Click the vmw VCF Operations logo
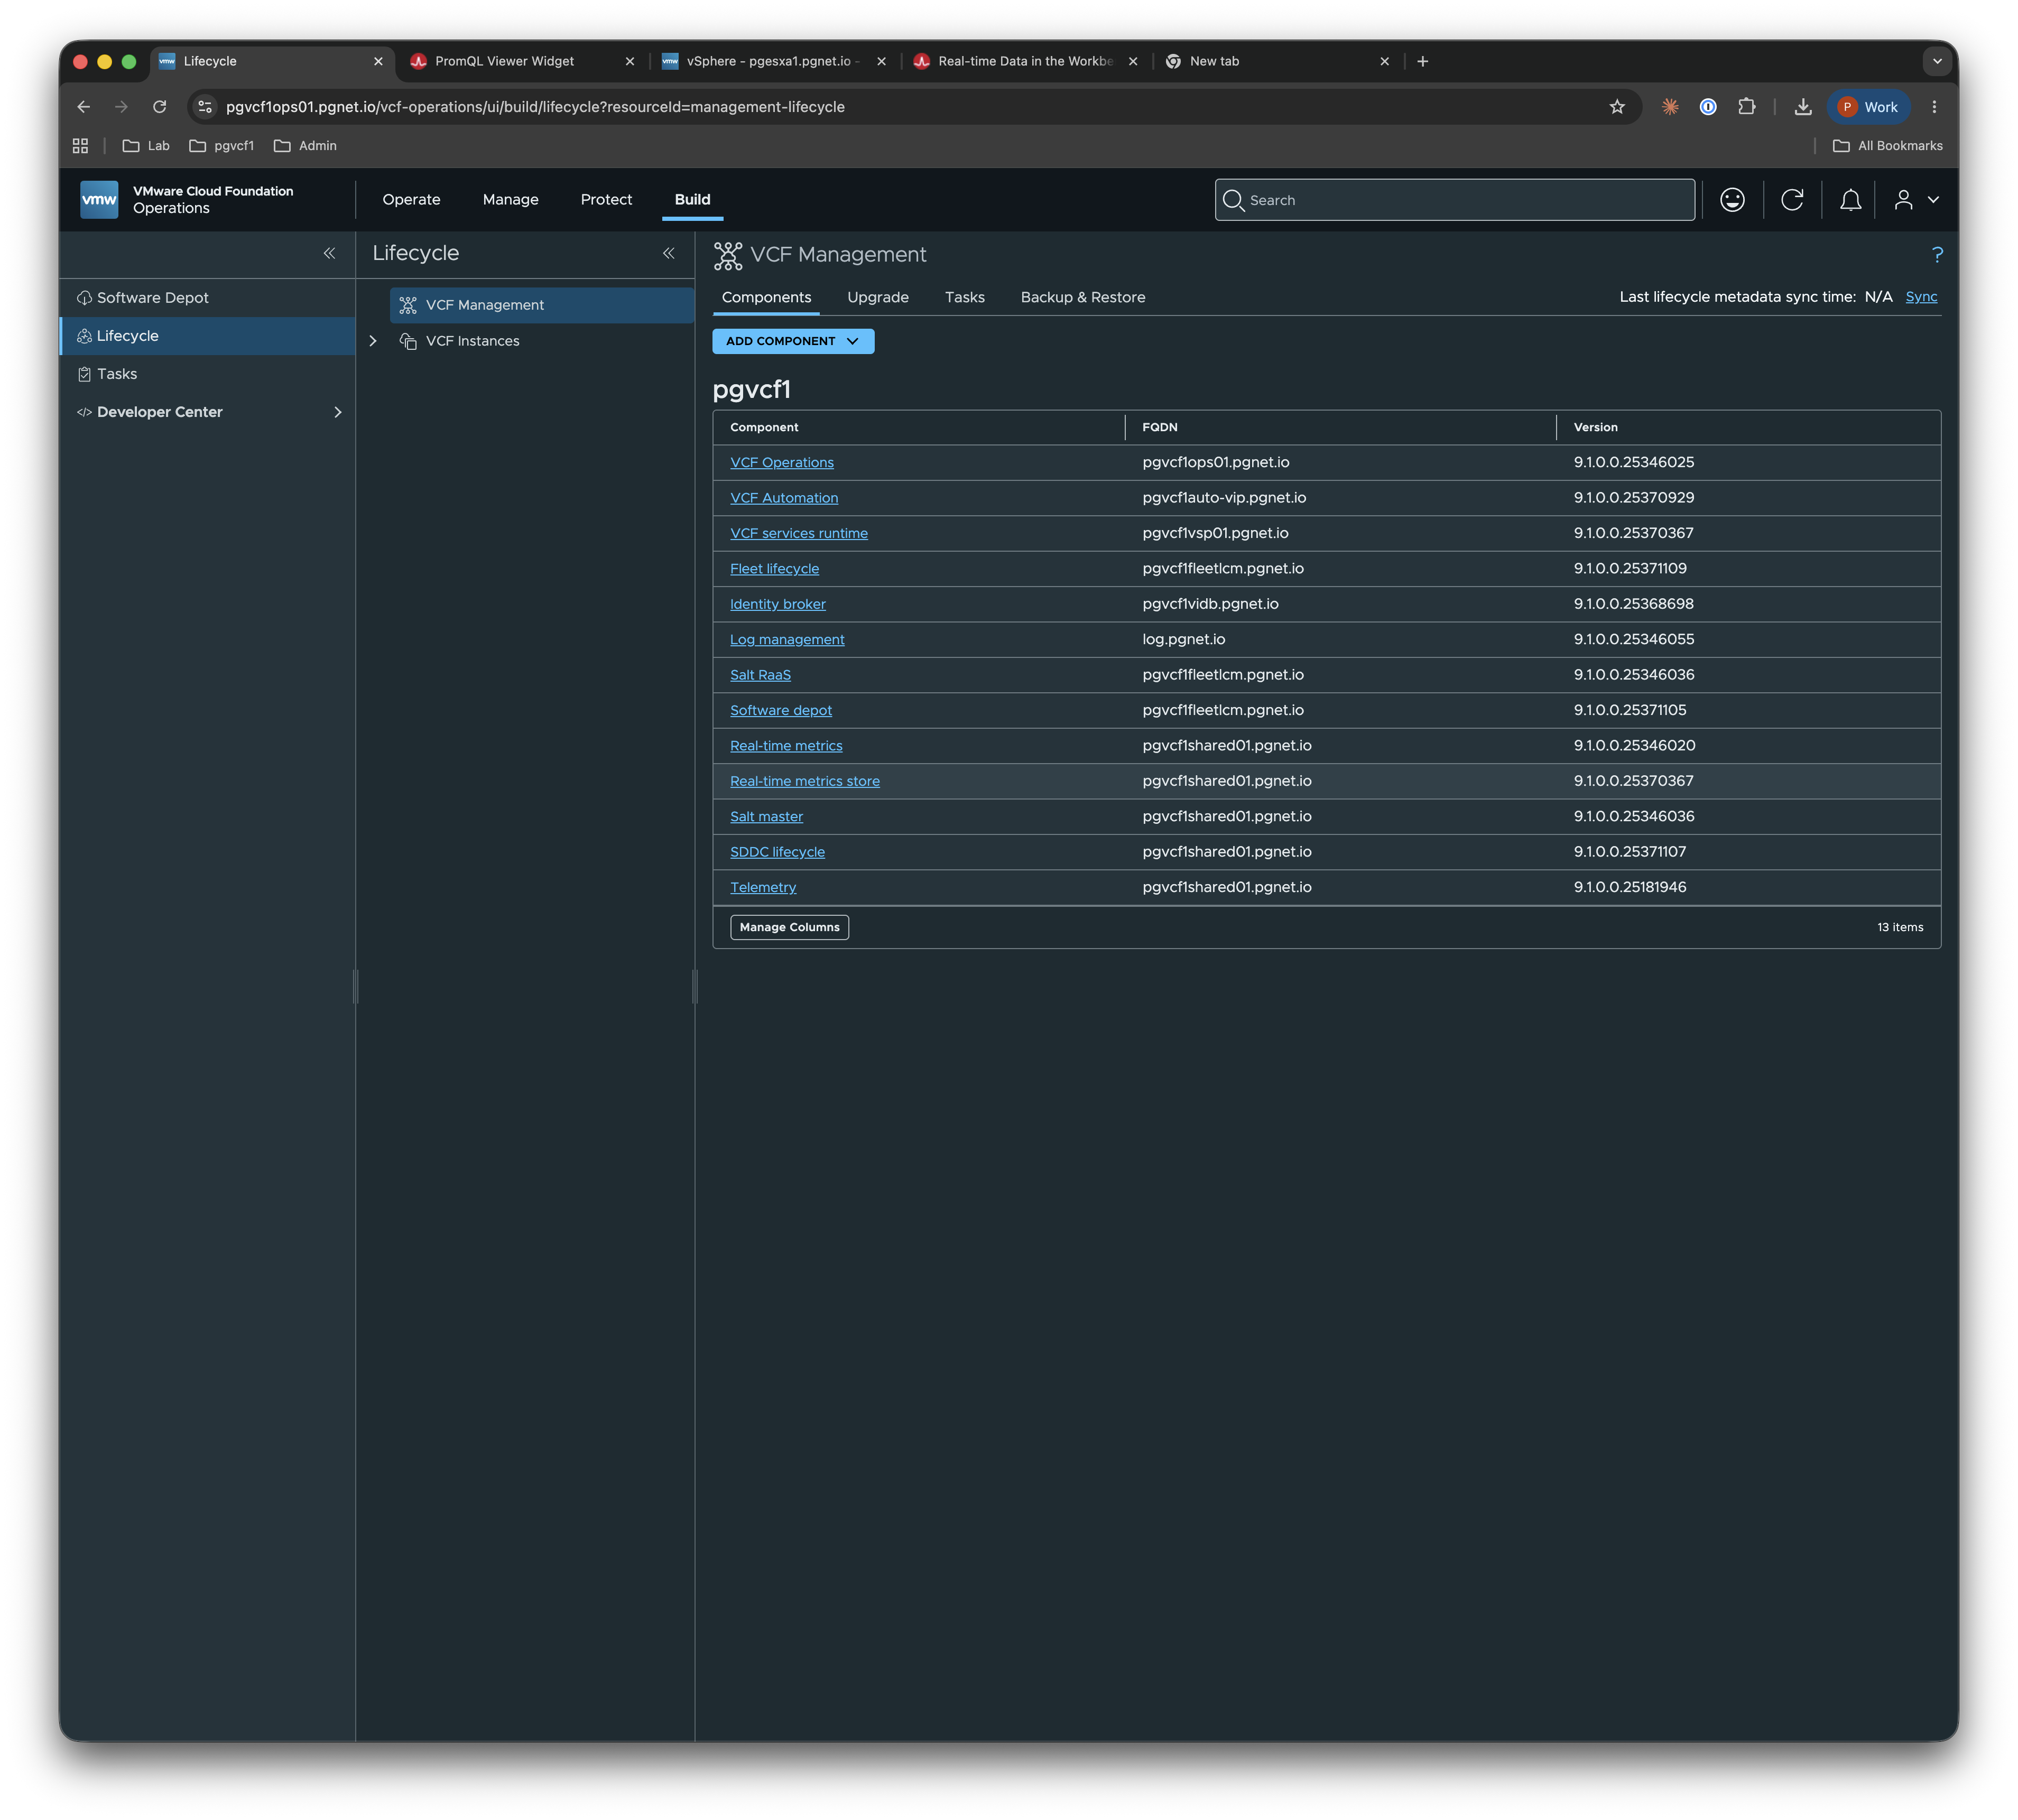The height and width of the screenshot is (1820, 2018). [x=99, y=199]
